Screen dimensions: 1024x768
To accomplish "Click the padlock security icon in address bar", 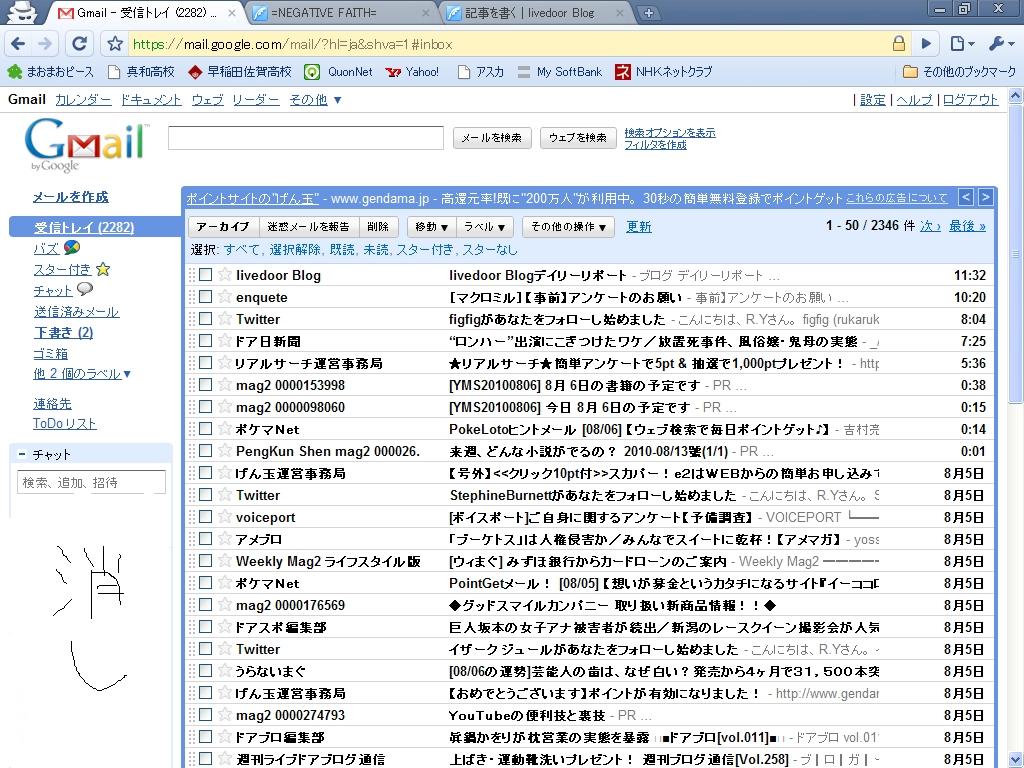I will click(x=899, y=44).
